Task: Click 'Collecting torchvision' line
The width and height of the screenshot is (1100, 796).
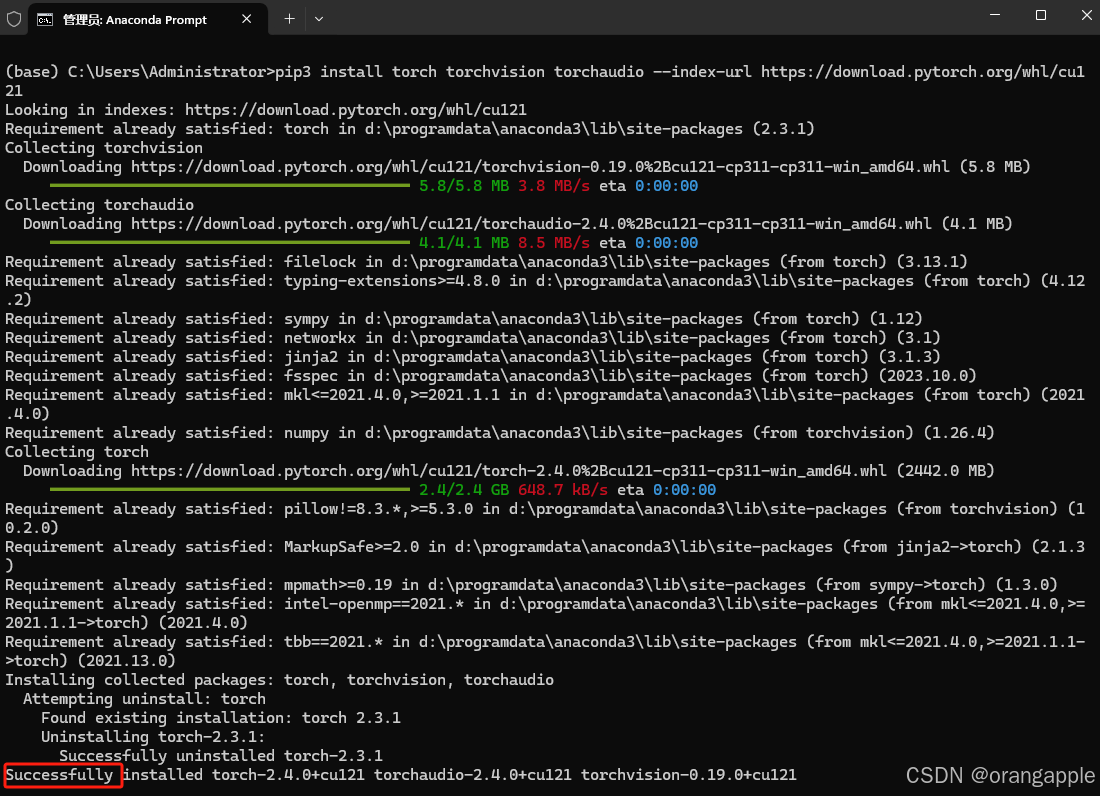Action: click(x=104, y=148)
